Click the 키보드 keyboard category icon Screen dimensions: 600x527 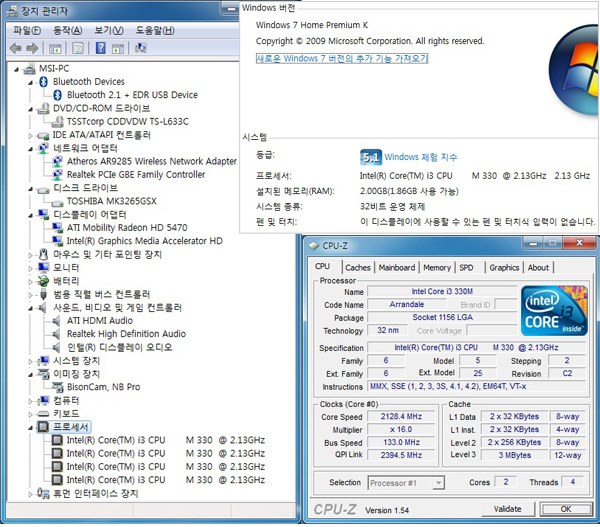click(x=43, y=414)
